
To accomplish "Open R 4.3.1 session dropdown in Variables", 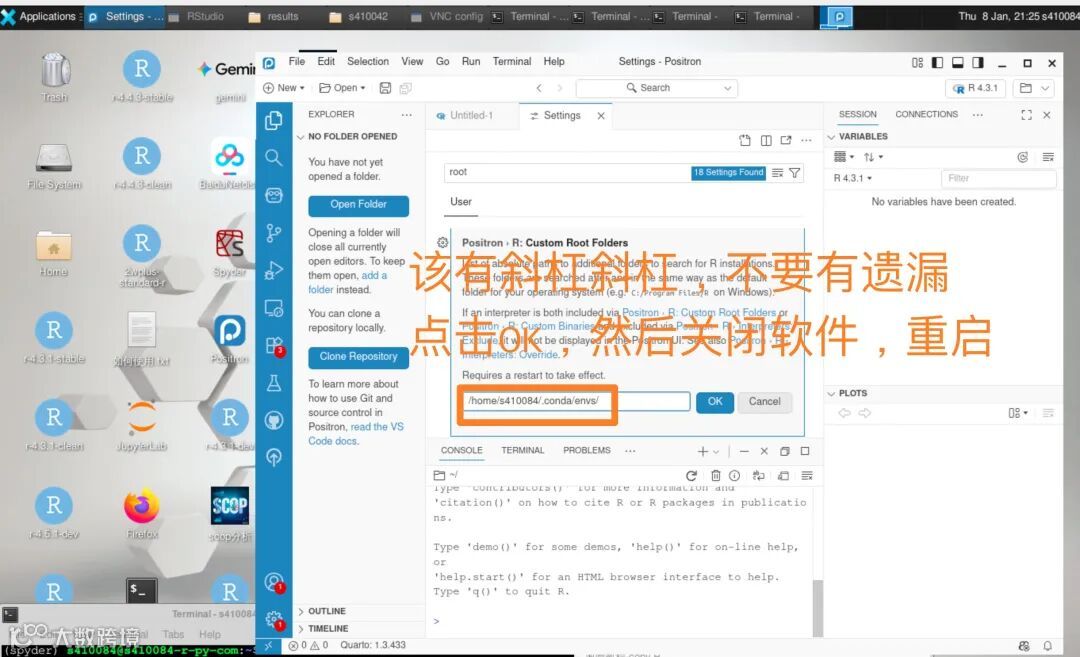I will 853,178.
